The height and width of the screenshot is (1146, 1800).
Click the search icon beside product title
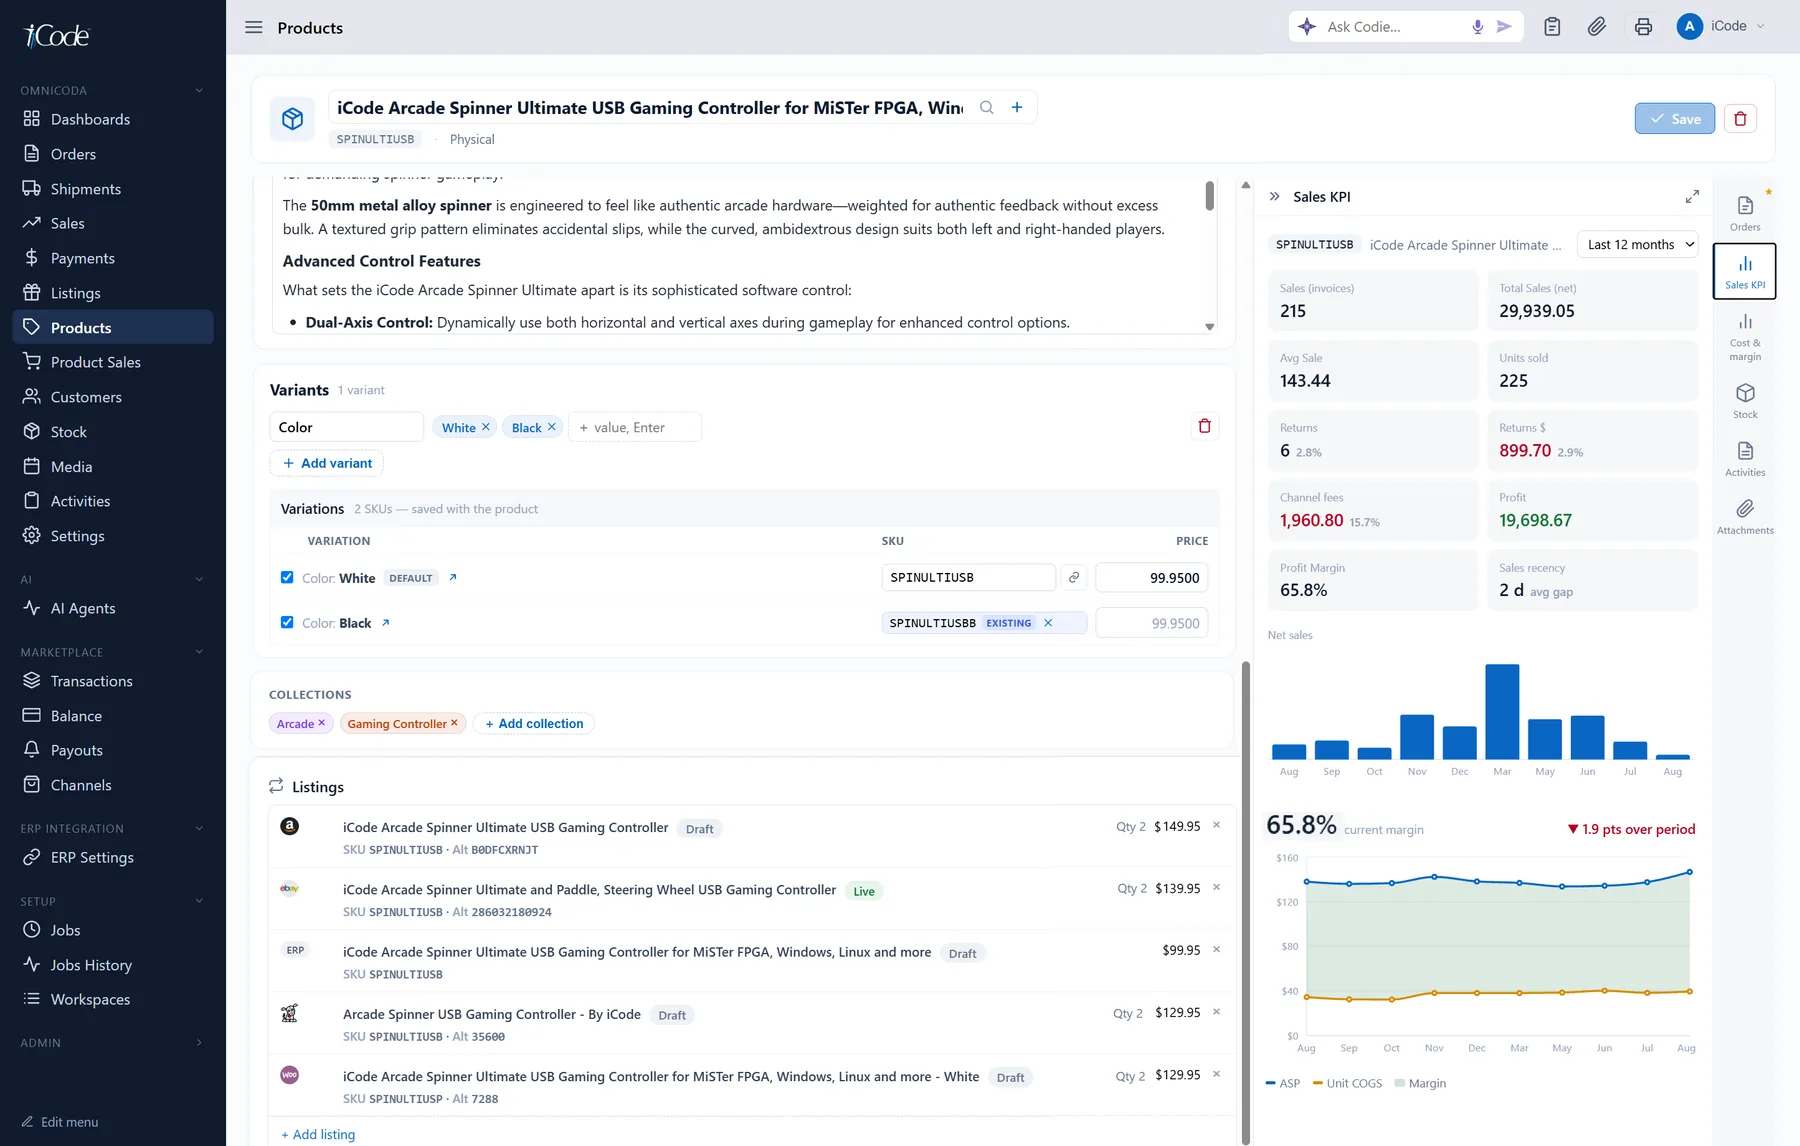(x=987, y=107)
